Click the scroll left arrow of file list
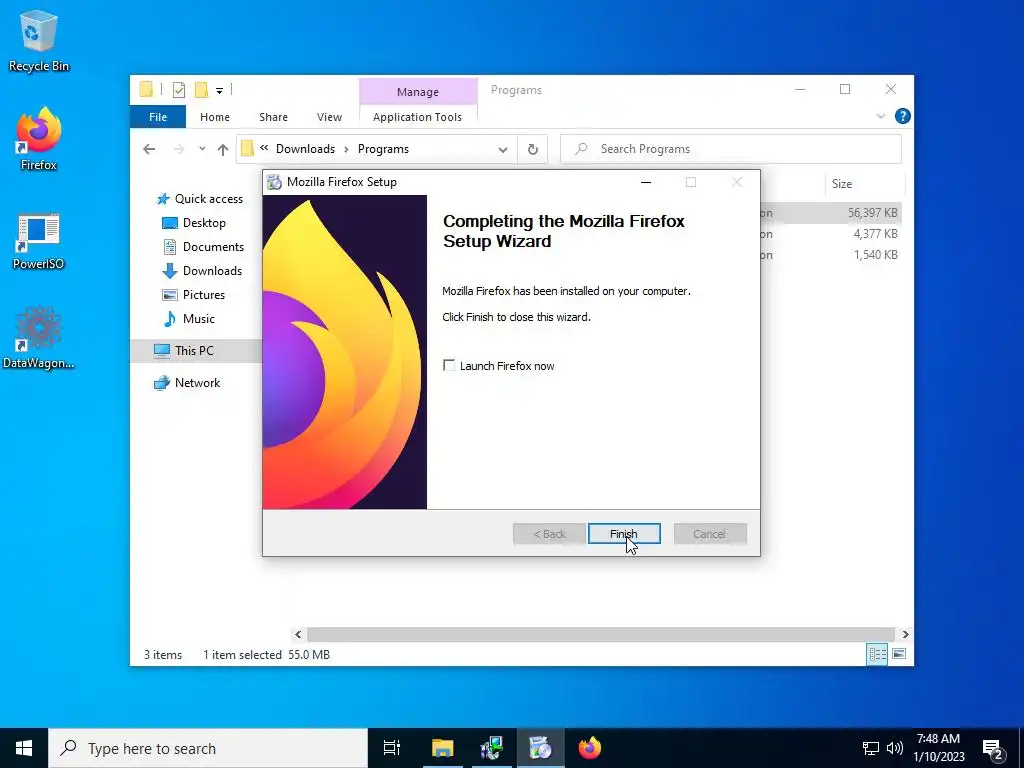 pyautogui.click(x=298, y=634)
